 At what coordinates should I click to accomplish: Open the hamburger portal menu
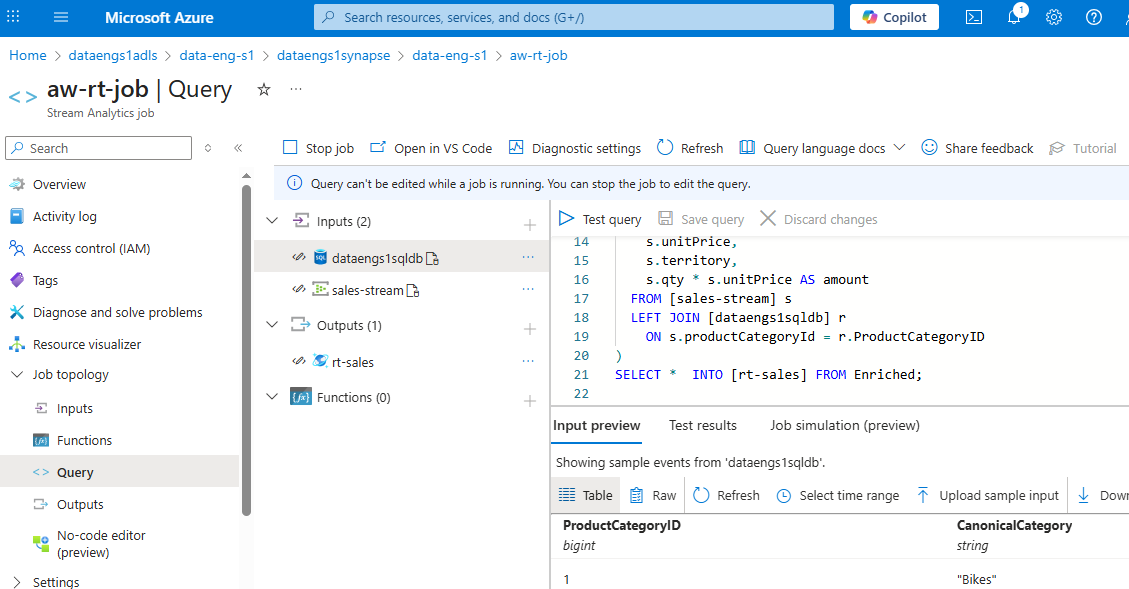pos(61,17)
